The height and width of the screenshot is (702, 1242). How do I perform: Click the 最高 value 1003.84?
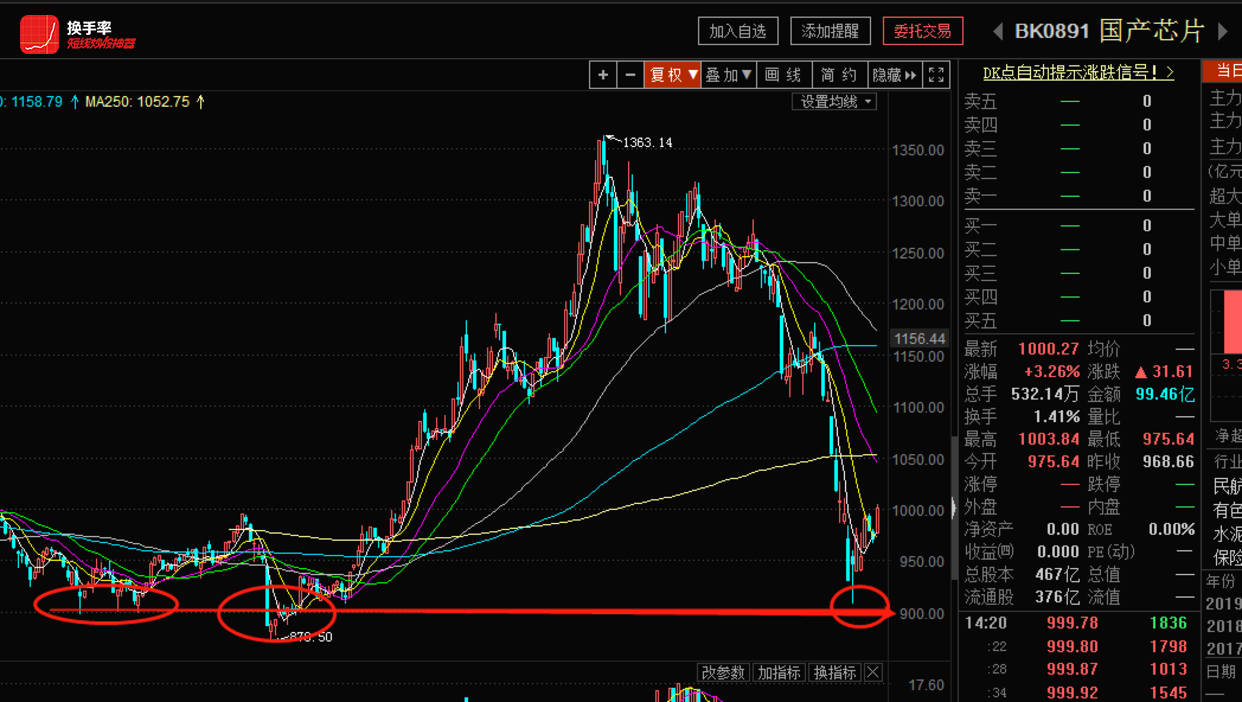click(1049, 439)
